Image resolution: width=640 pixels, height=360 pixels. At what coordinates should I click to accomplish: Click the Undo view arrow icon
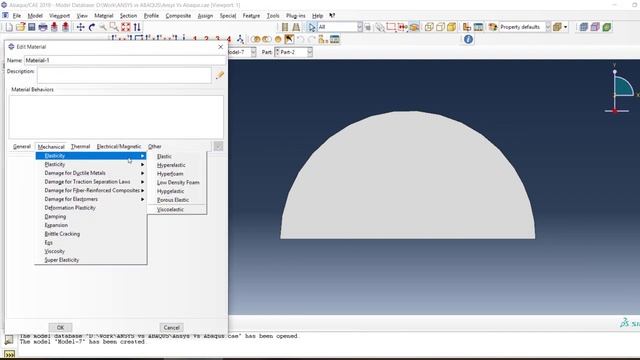click(300, 40)
